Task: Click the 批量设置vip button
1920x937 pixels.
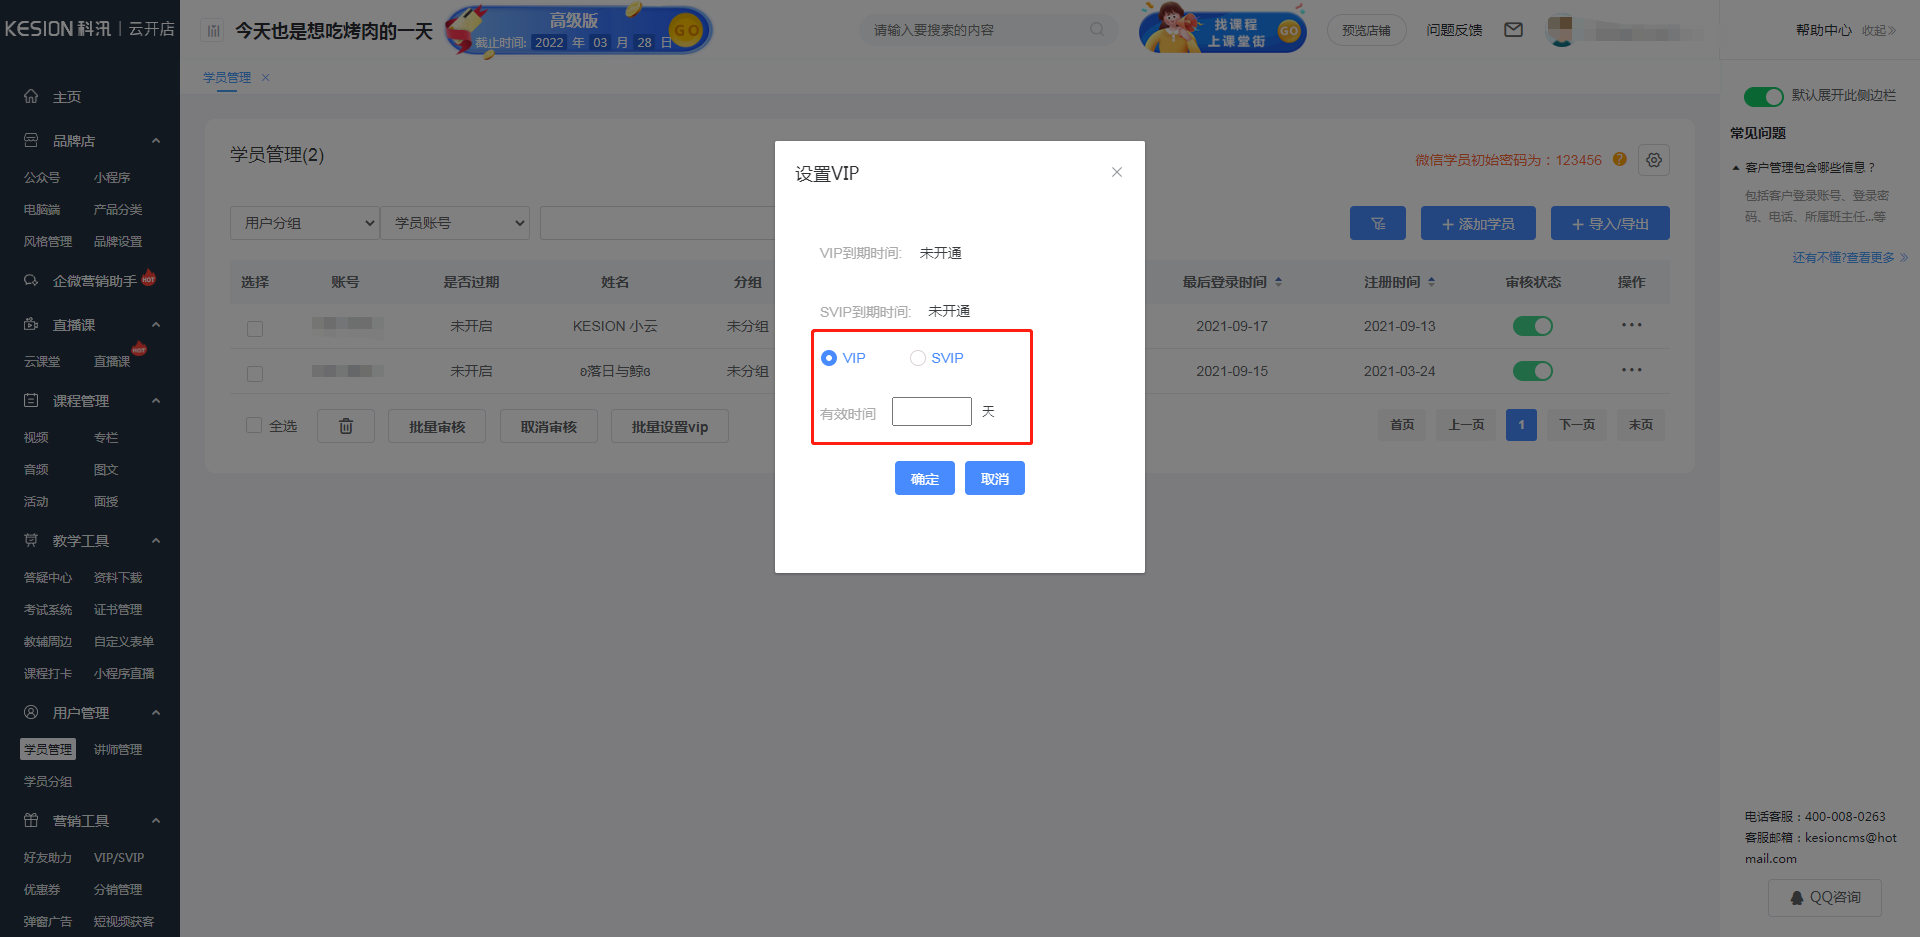Action: point(670,426)
